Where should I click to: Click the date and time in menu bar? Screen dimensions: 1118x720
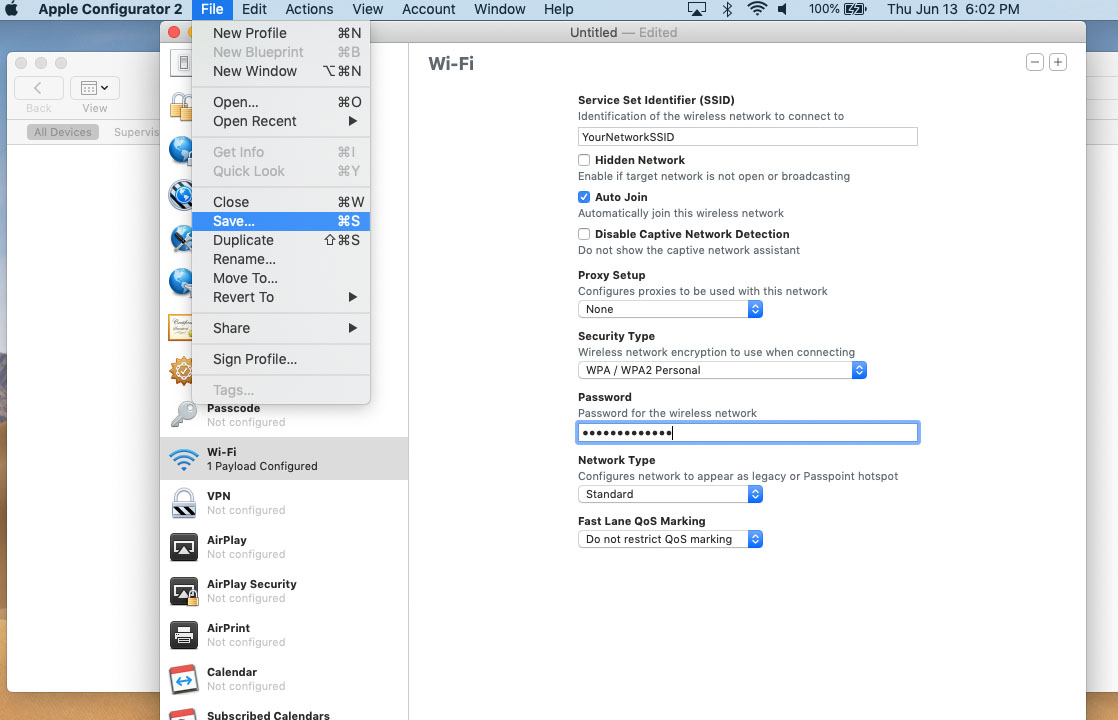[x=953, y=9]
